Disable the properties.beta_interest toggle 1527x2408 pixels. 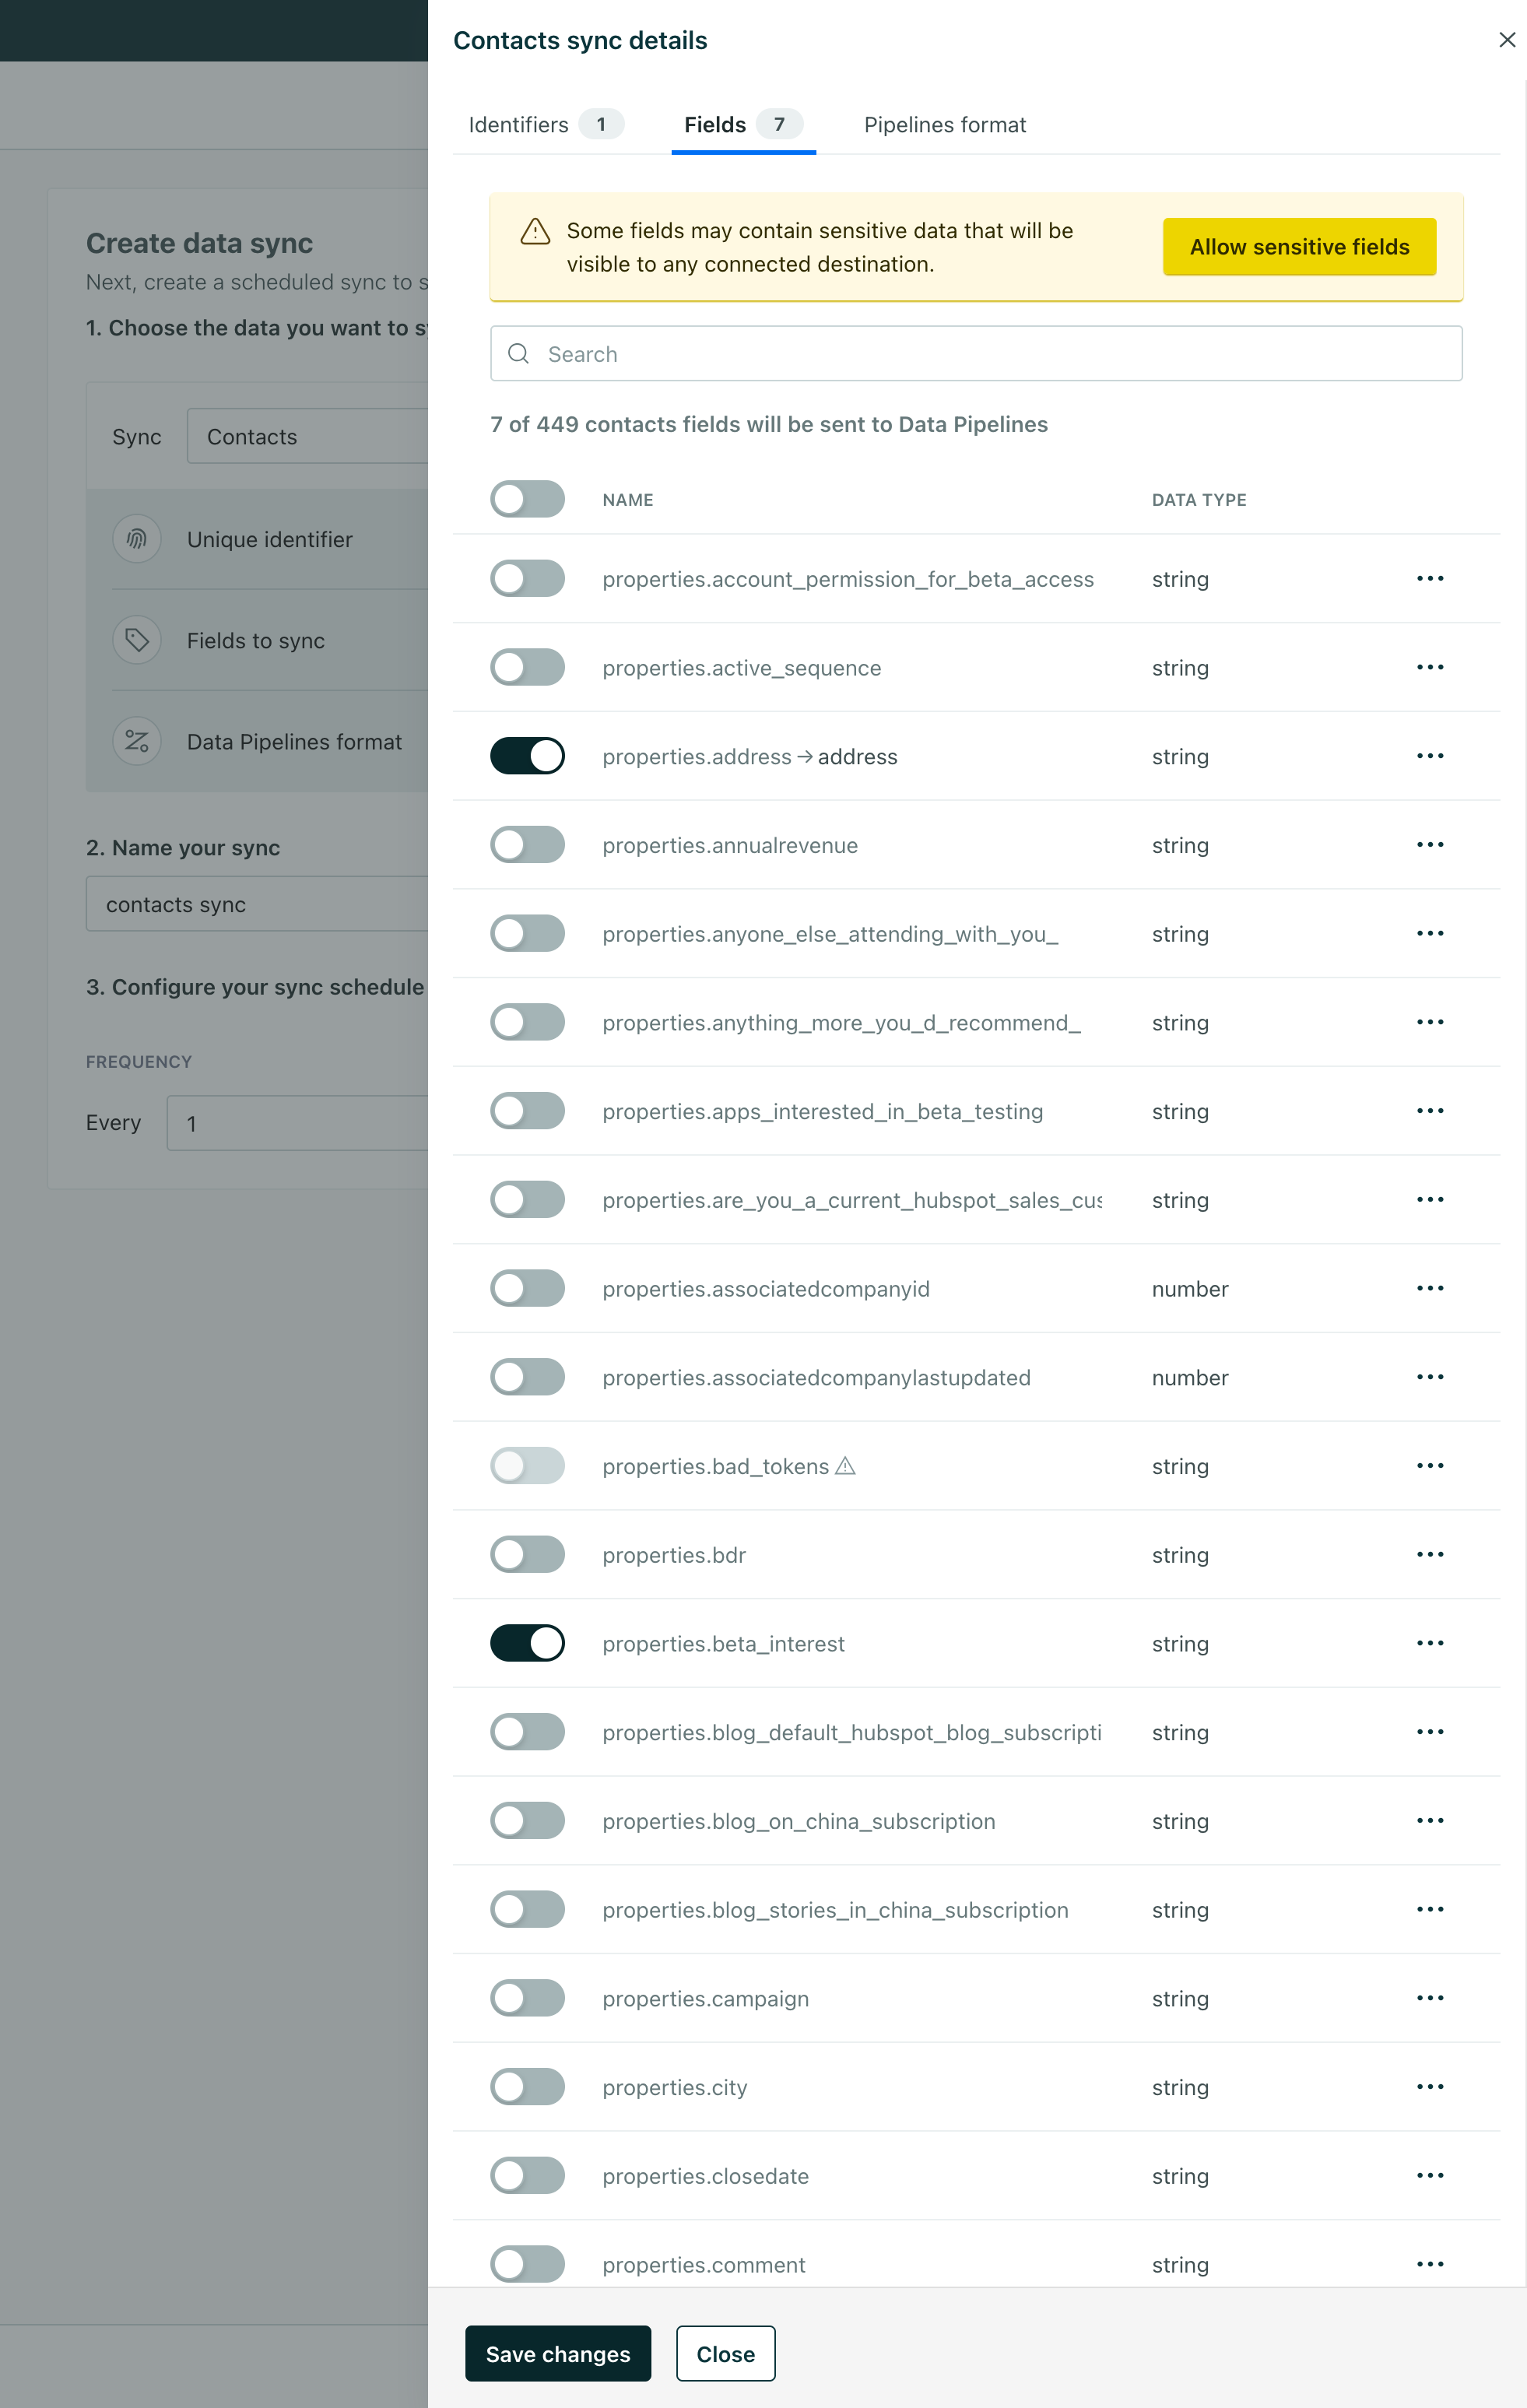(527, 1643)
